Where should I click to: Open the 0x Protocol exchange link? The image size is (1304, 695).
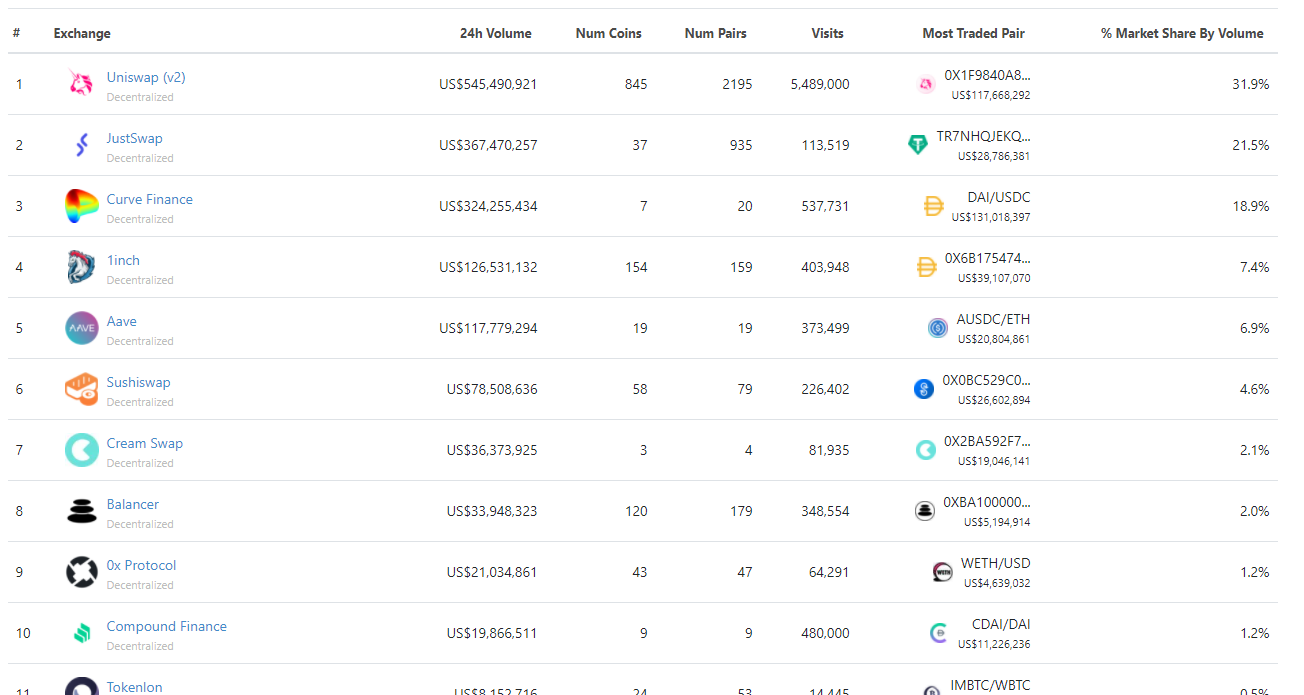pyautogui.click(x=141, y=565)
